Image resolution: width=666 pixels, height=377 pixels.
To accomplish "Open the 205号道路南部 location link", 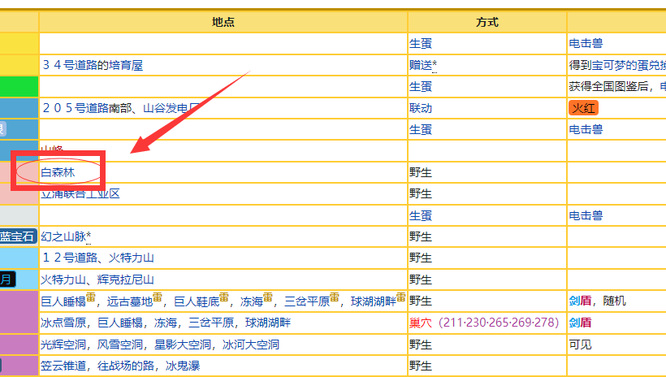I will click(87, 108).
